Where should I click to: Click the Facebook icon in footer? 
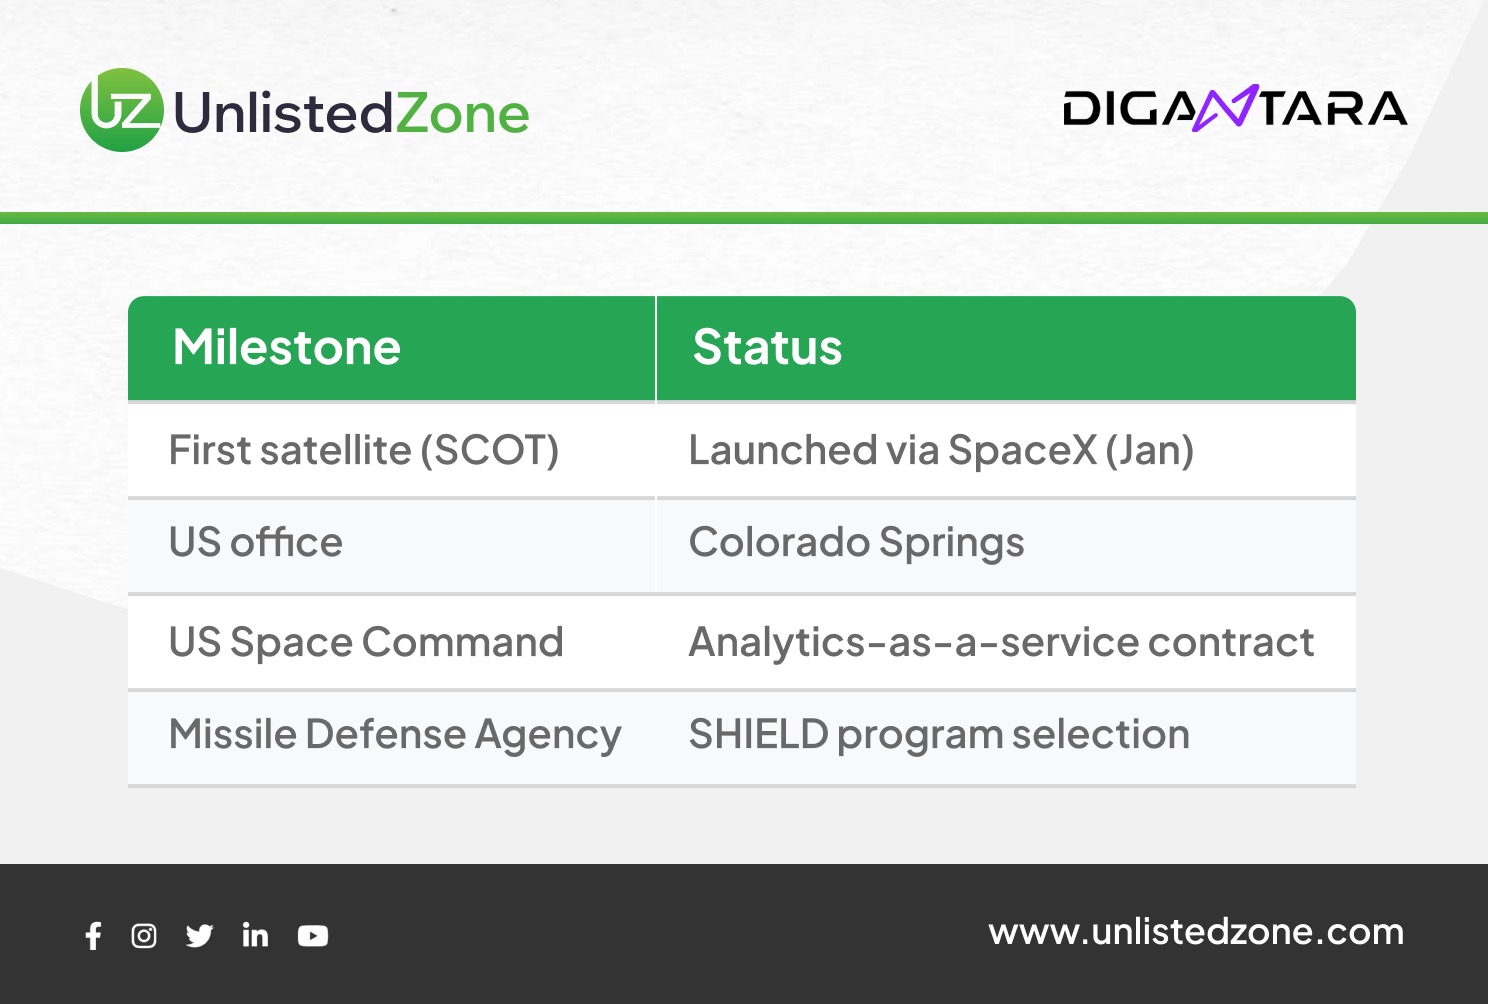pyautogui.click(x=93, y=936)
